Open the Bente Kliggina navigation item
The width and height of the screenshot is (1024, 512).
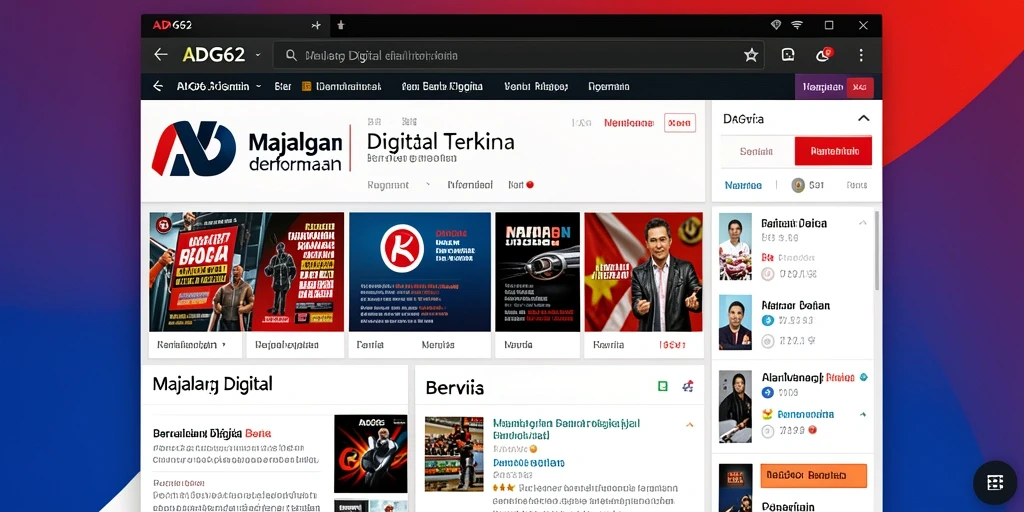(x=442, y=86)
